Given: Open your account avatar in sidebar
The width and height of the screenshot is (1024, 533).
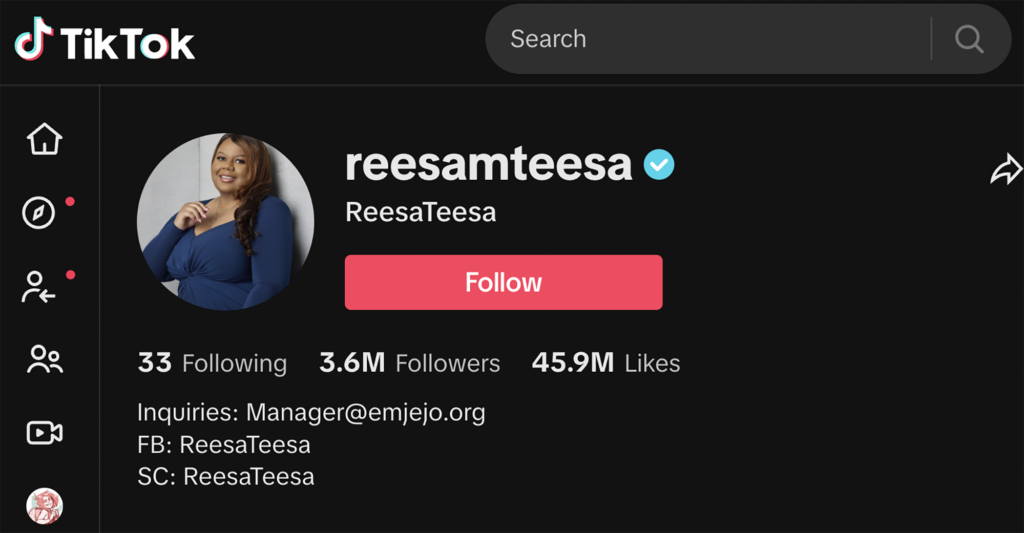Looking at the screenshot, I should tap(44, 506).
